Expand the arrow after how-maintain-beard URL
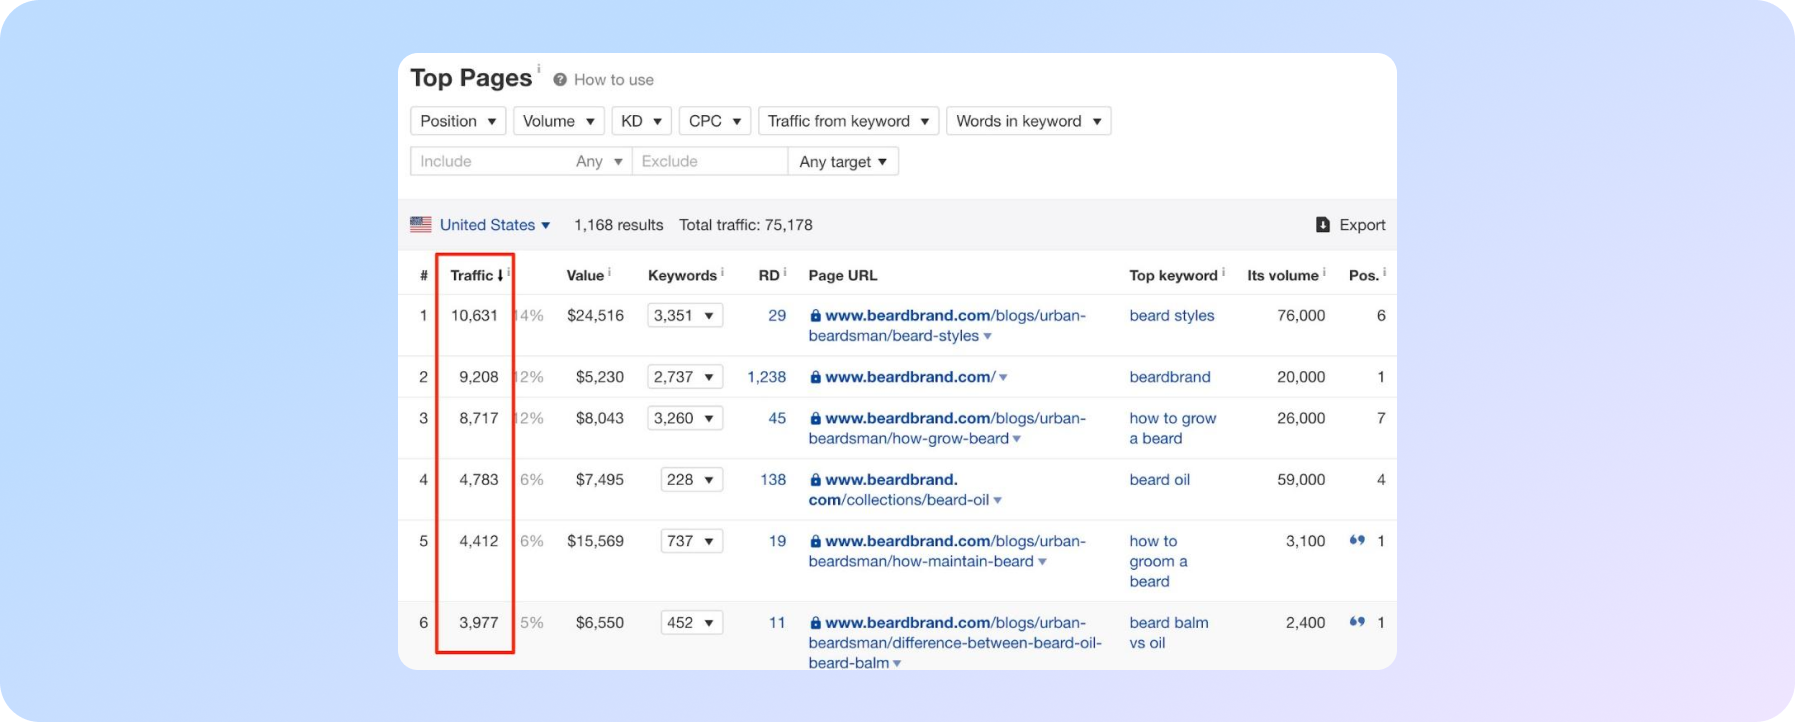The image size is (1795, 722). pyautogui.click(x=1043, y=562)
